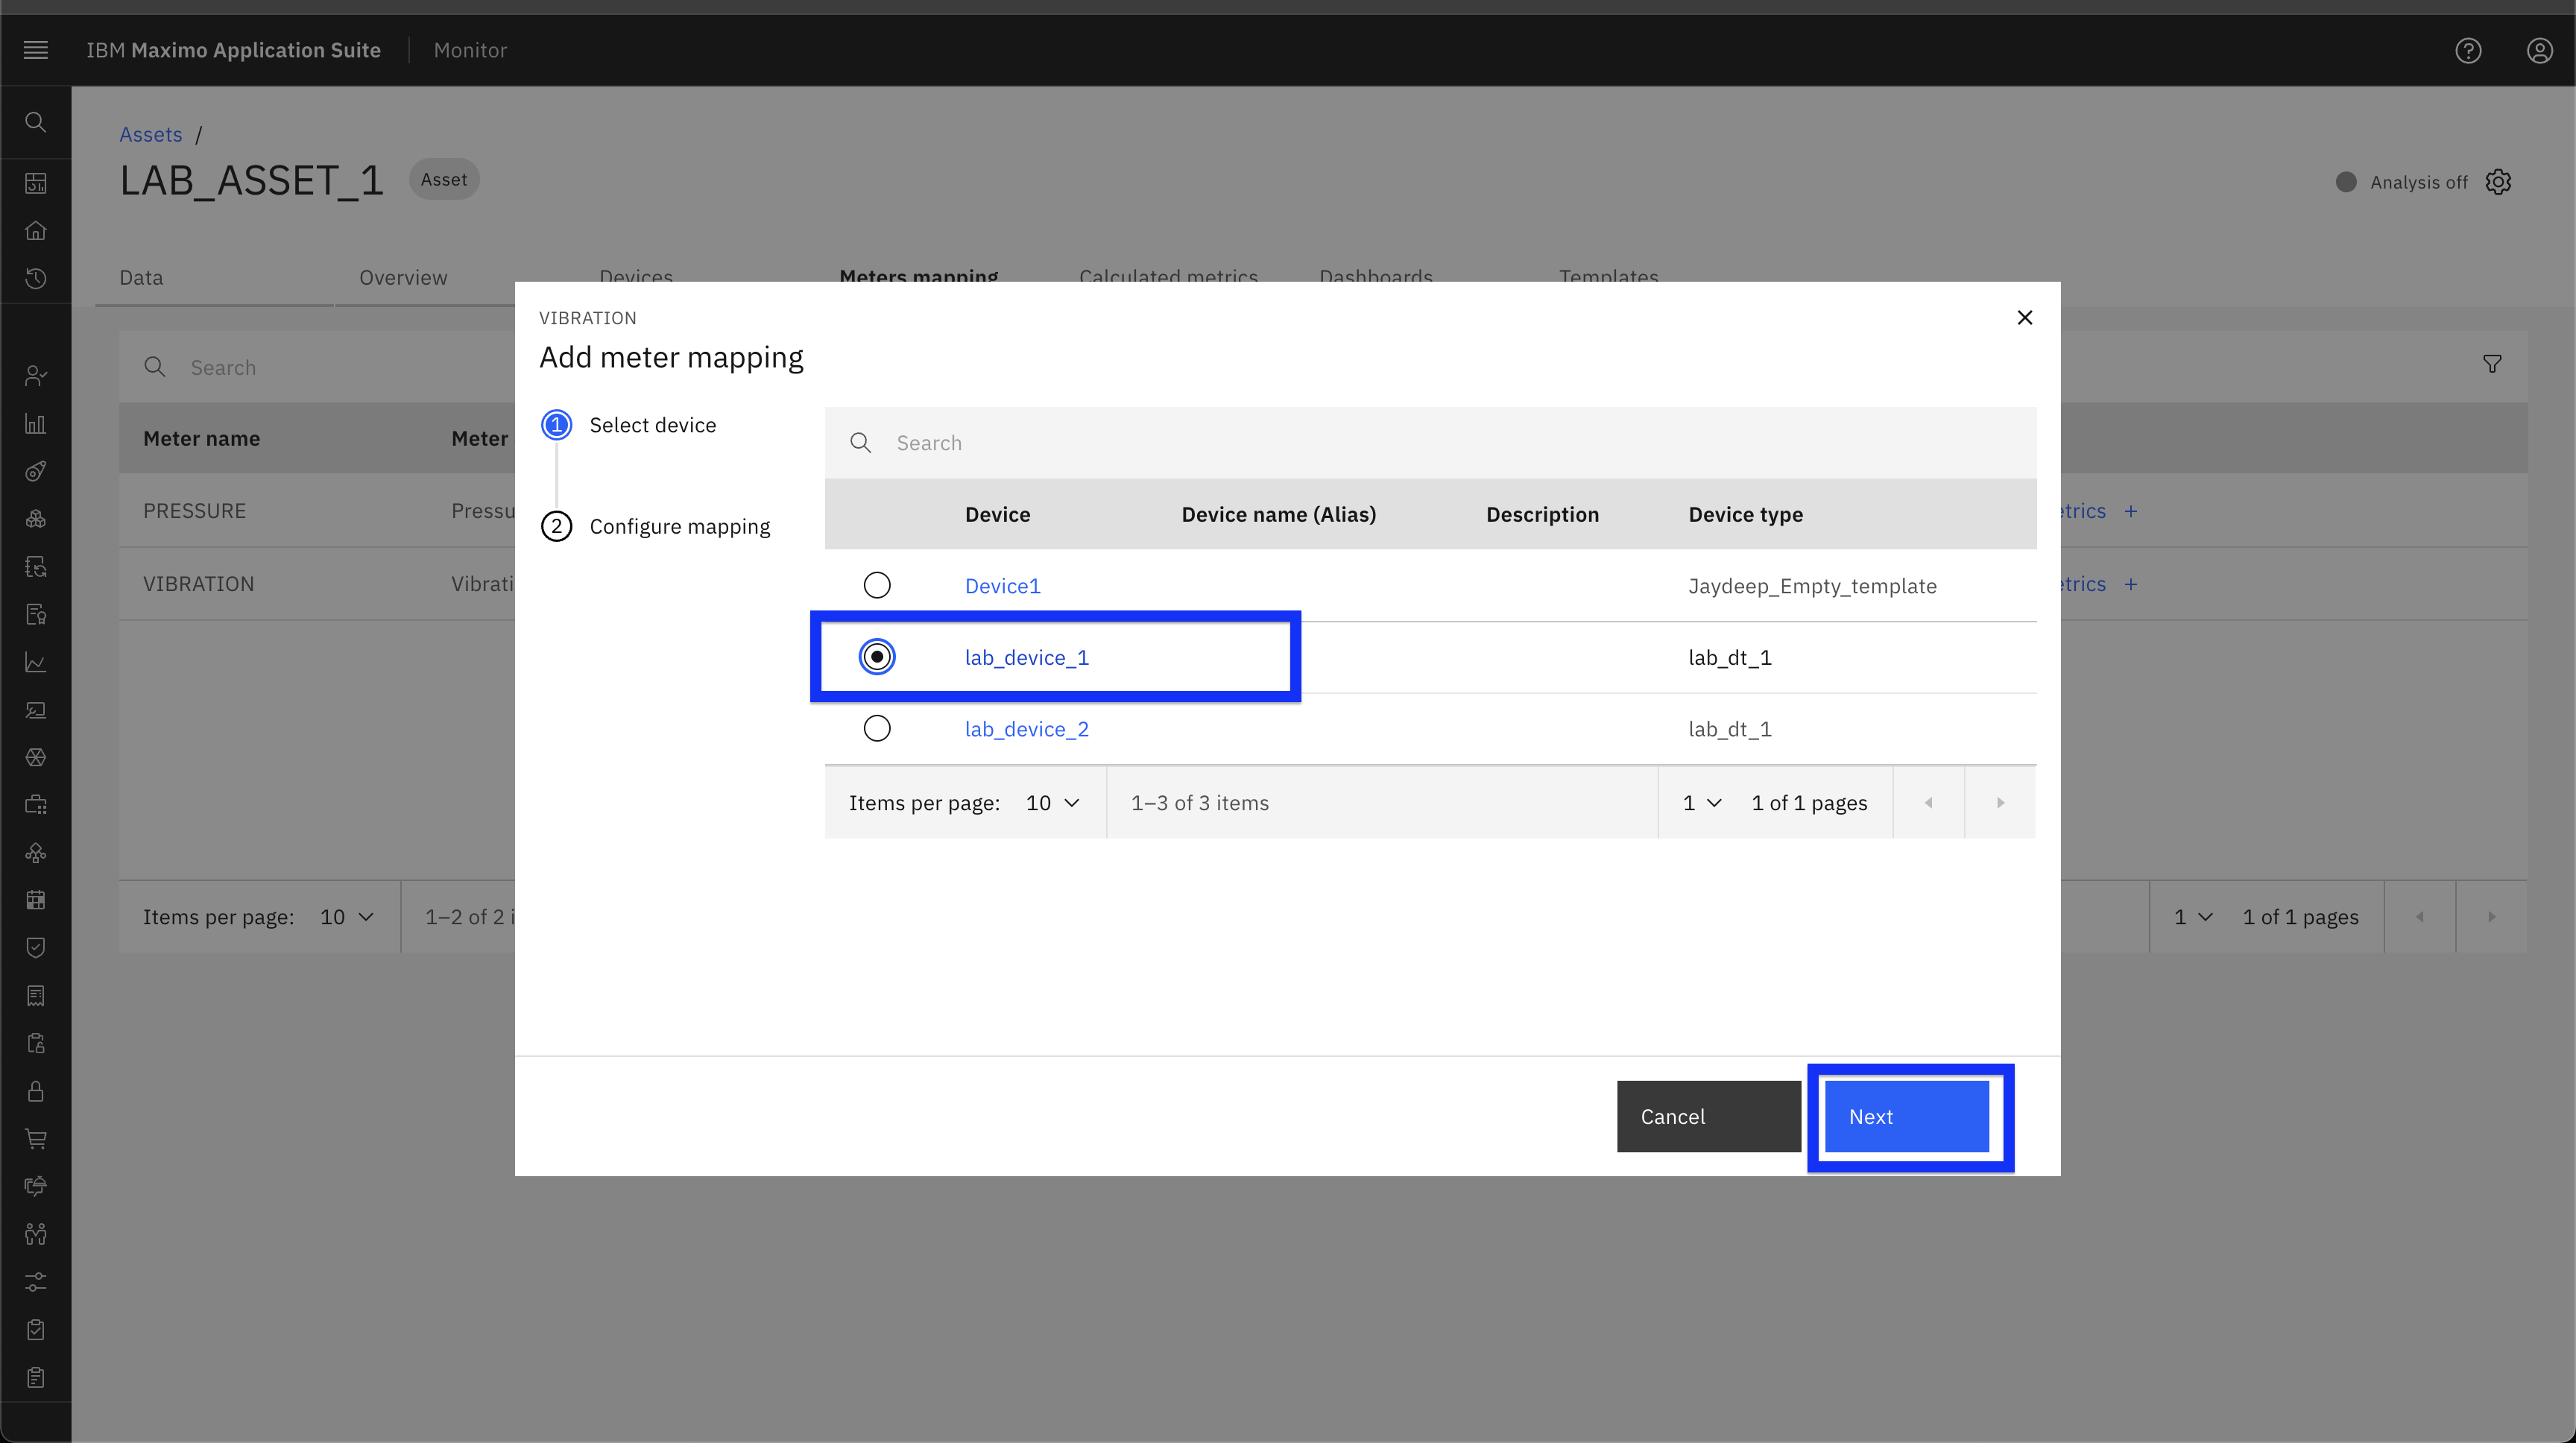Switch to the Overview tab
This screenshot has width=2576, height=1443.
403,277
